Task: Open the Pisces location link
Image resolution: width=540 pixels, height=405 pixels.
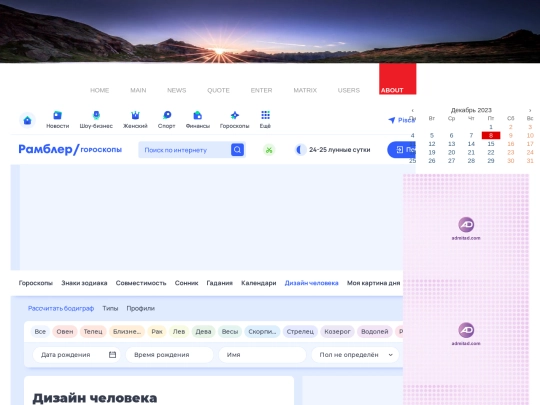Action: (402, 120)
